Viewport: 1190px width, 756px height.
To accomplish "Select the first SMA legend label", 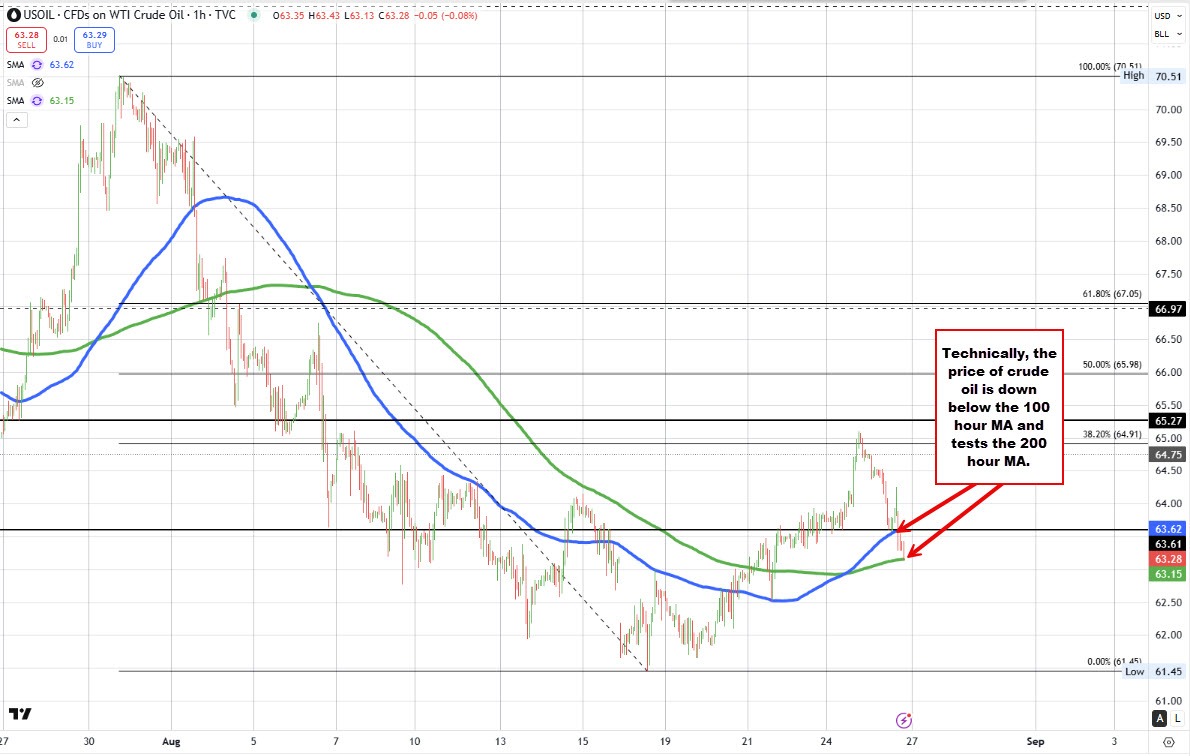I will tap(15, 65).
